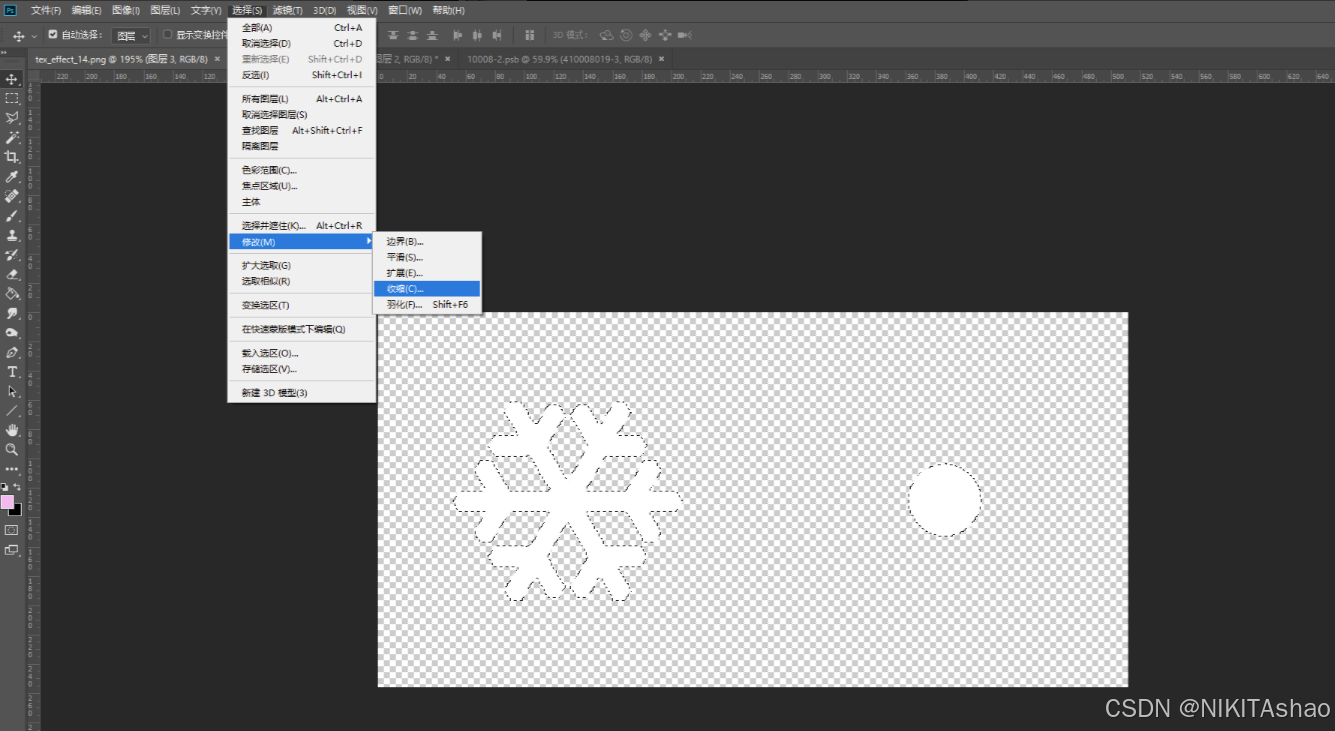Select the Smudge tool
The width and height of the screenshot is (1335, 731).
(12, 313)
